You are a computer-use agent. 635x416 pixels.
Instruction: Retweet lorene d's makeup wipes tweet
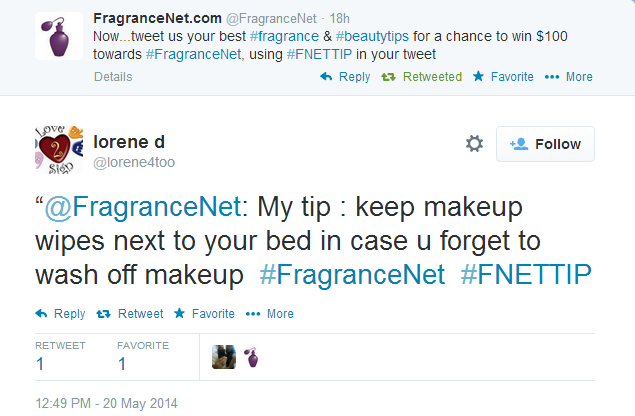(x=130, y=314)
